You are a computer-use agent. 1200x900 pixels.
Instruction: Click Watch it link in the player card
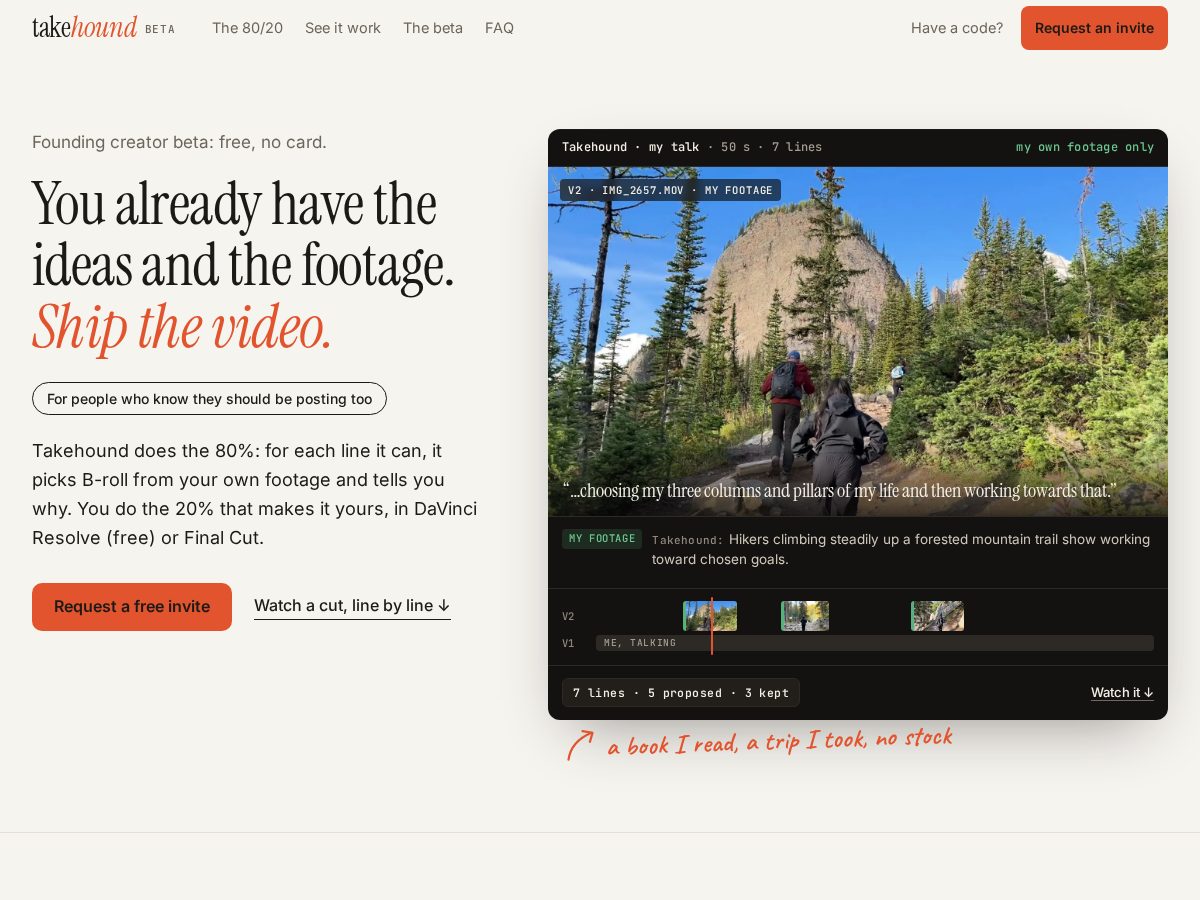[1122, 692]
